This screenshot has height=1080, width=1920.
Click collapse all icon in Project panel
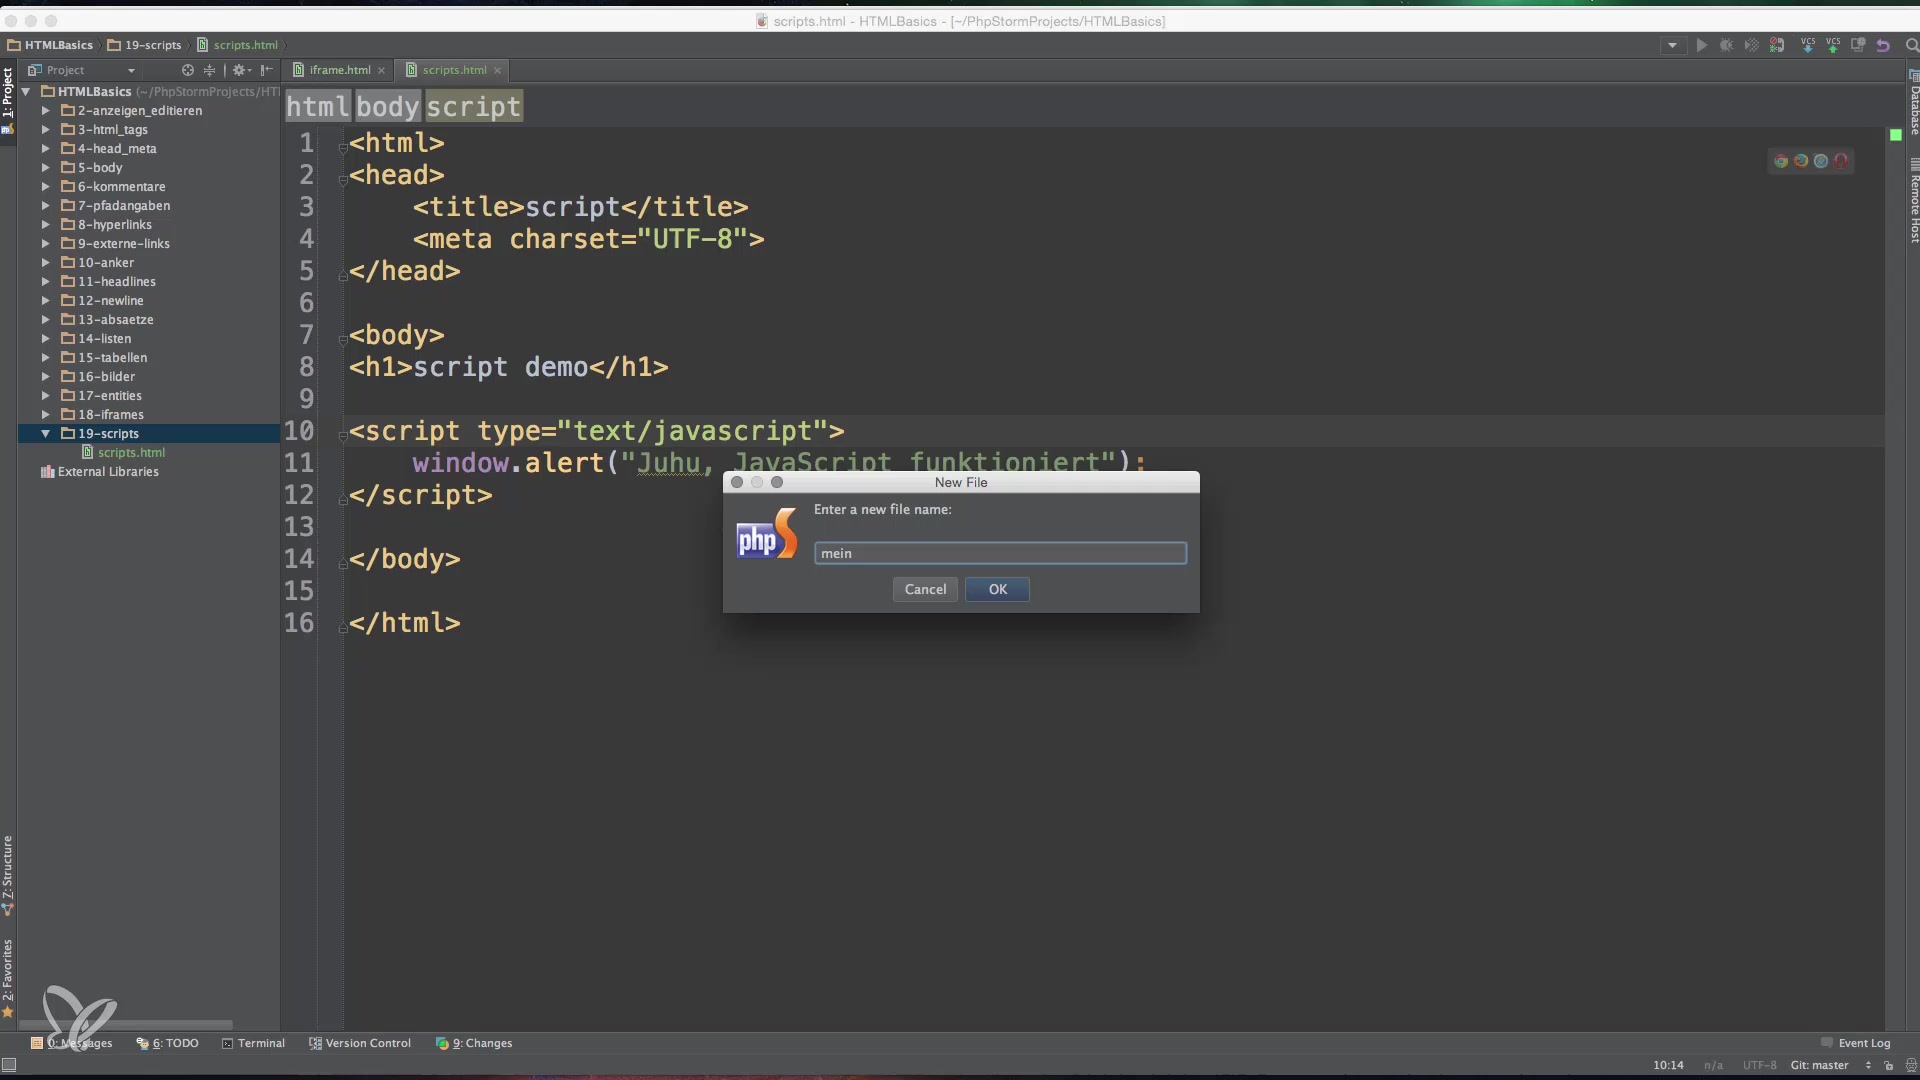pos(209,70)
